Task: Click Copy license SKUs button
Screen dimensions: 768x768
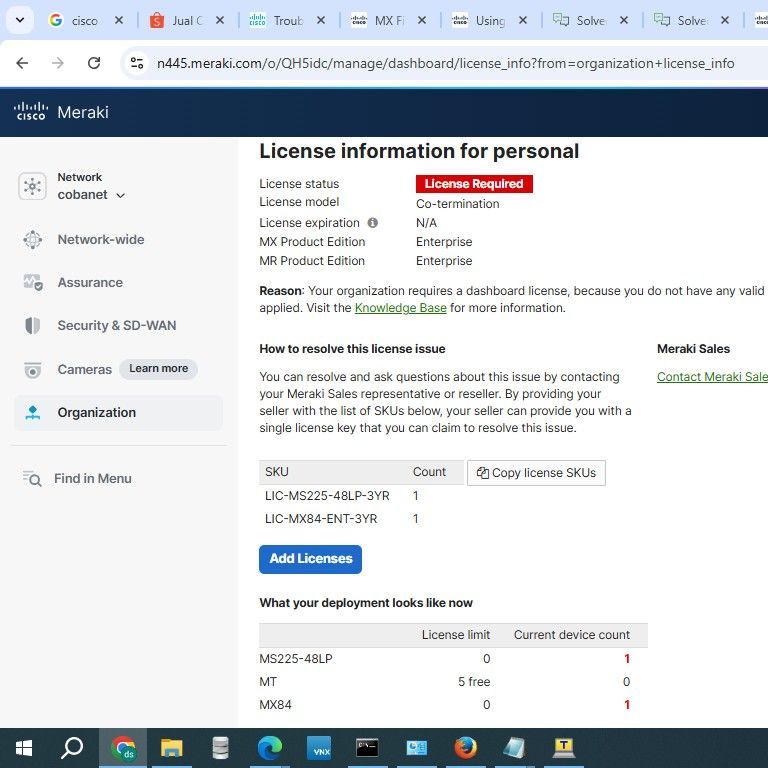Action: pyautogui.click(x=536, y=473)
